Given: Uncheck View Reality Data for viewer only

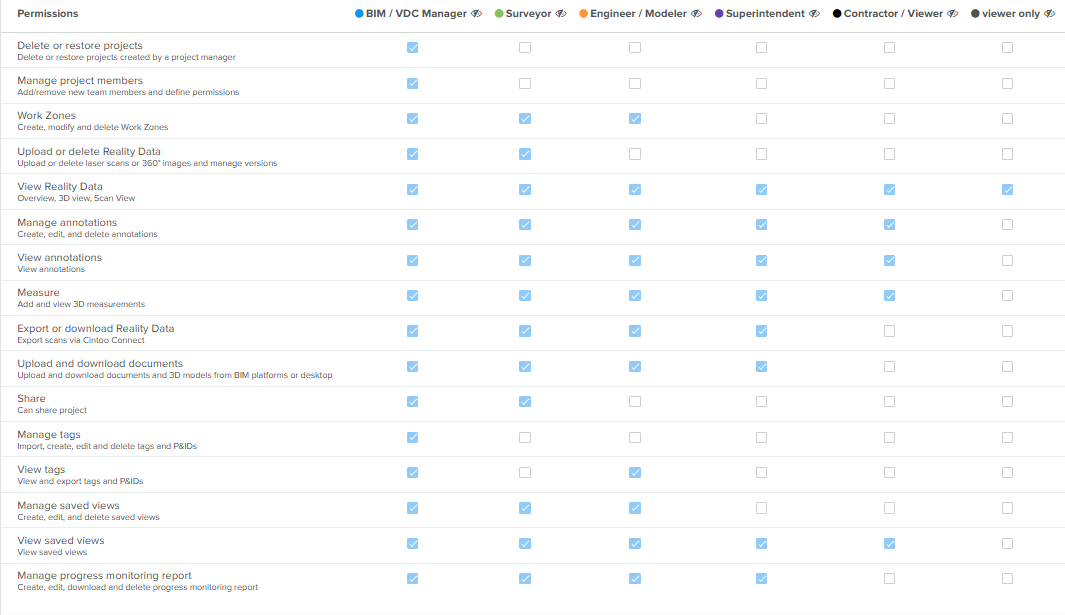Looking at the screenshot, I should [1007, 190].
